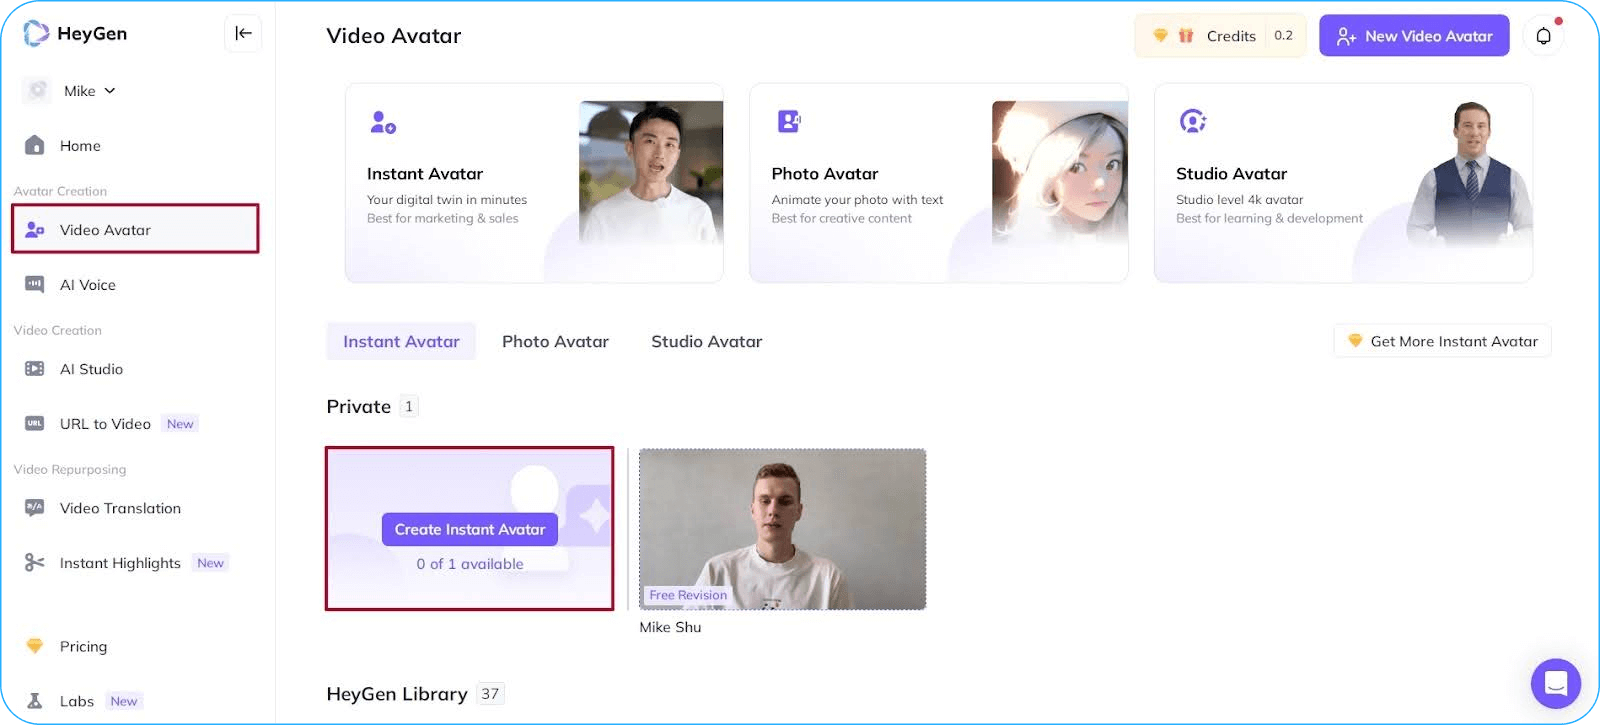The height and width of the screenshot is (725, 1600).
Task: Click the New badge beside Labs
Action: click(124, 701)
